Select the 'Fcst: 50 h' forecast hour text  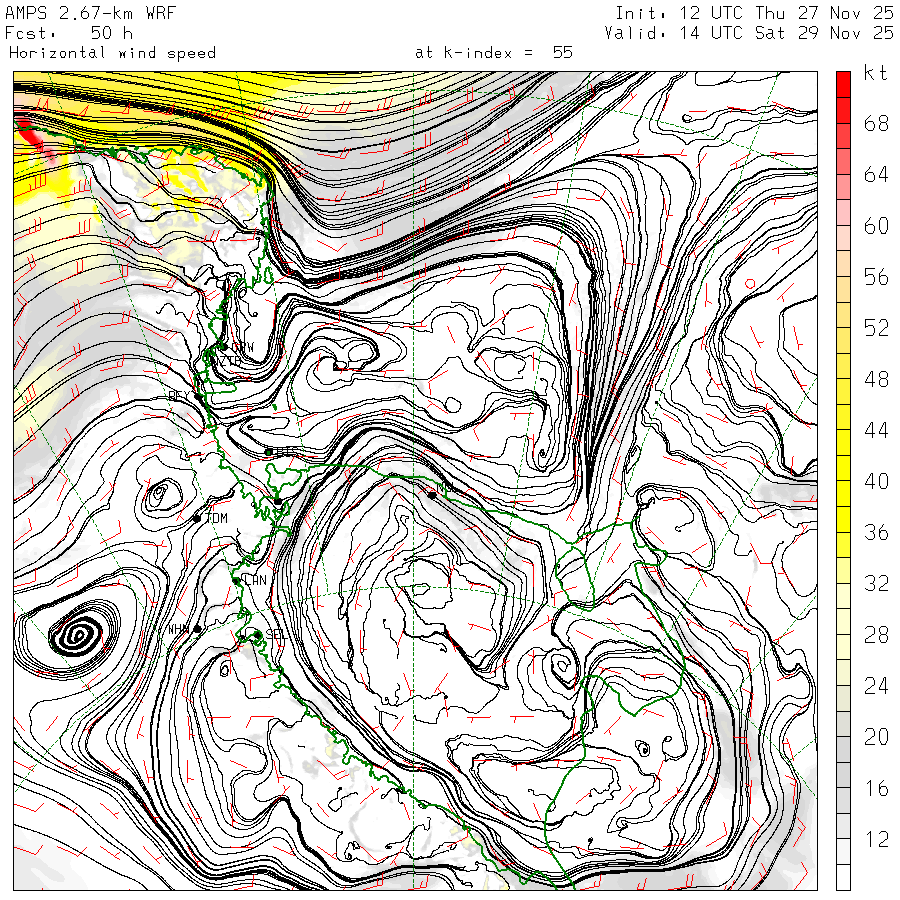(69, 33)
